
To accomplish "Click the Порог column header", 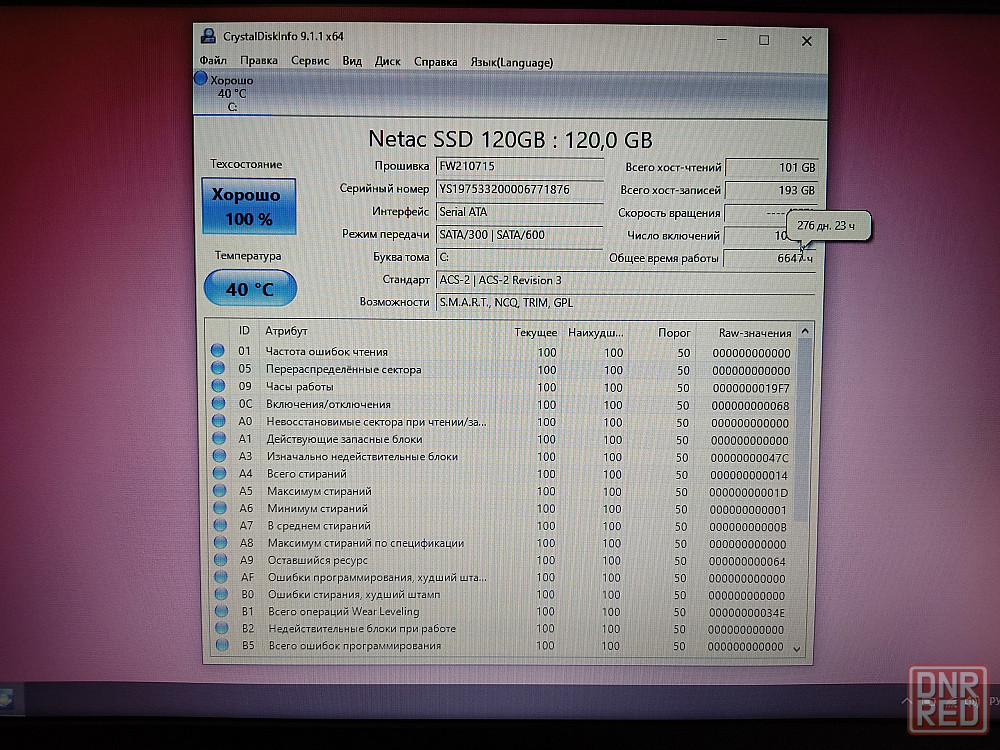I will point(674,333).
